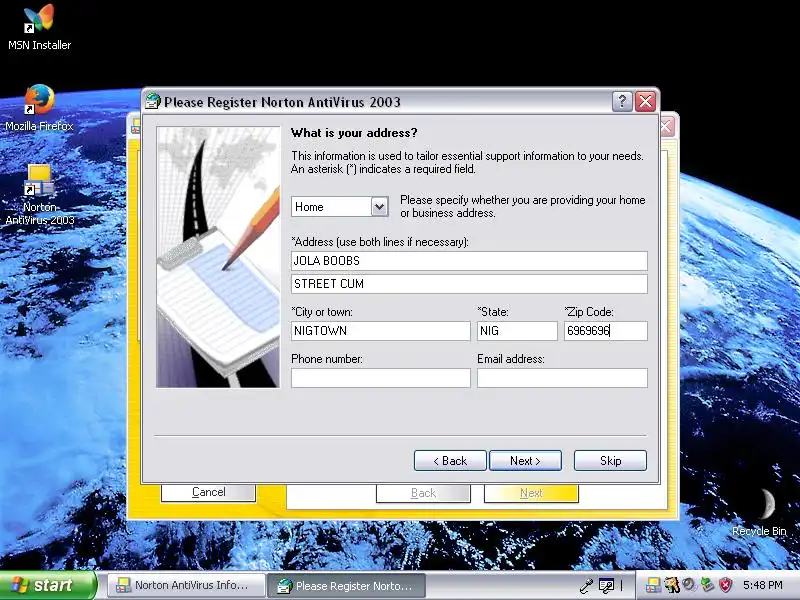800x600 pixels.
Task: Close the background Norton AntiVirus Information window
Action: pos(668,126)
